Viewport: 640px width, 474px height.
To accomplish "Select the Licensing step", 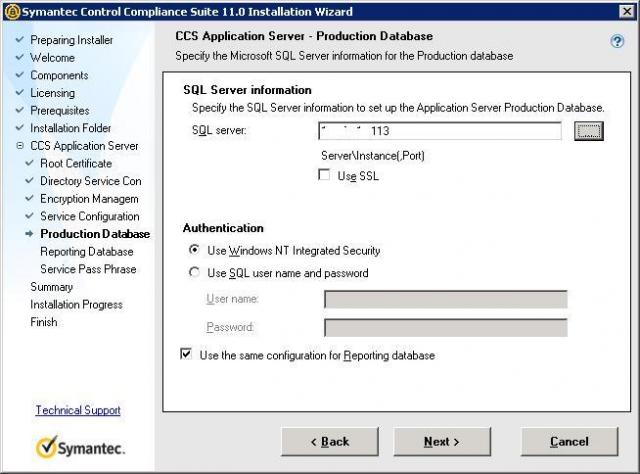I will (x=52, y=93).
